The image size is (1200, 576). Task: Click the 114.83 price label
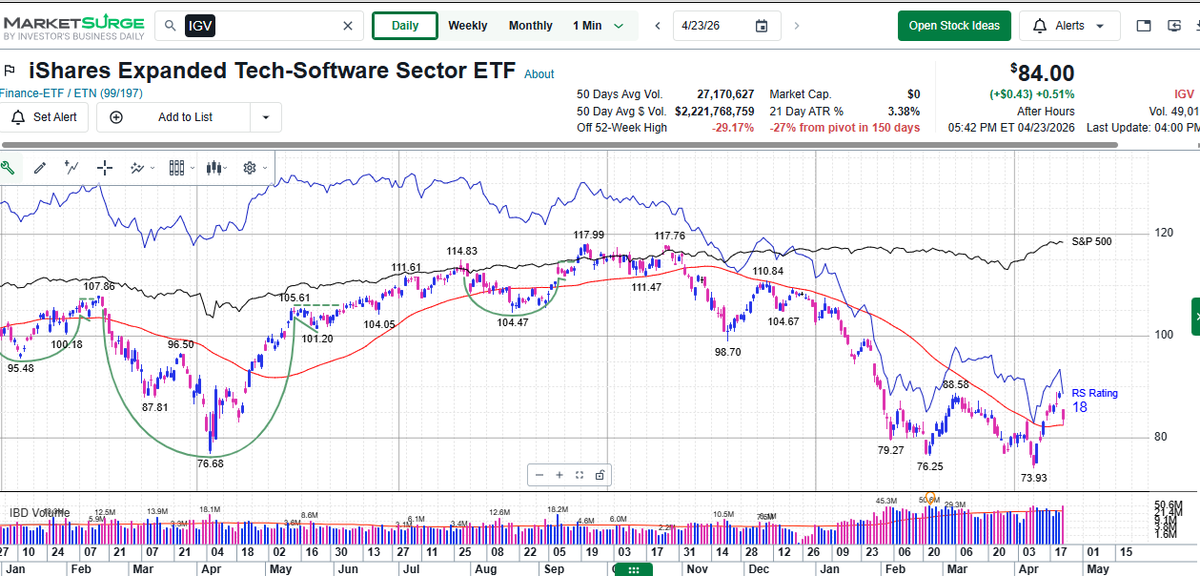(x=462, y=250)
